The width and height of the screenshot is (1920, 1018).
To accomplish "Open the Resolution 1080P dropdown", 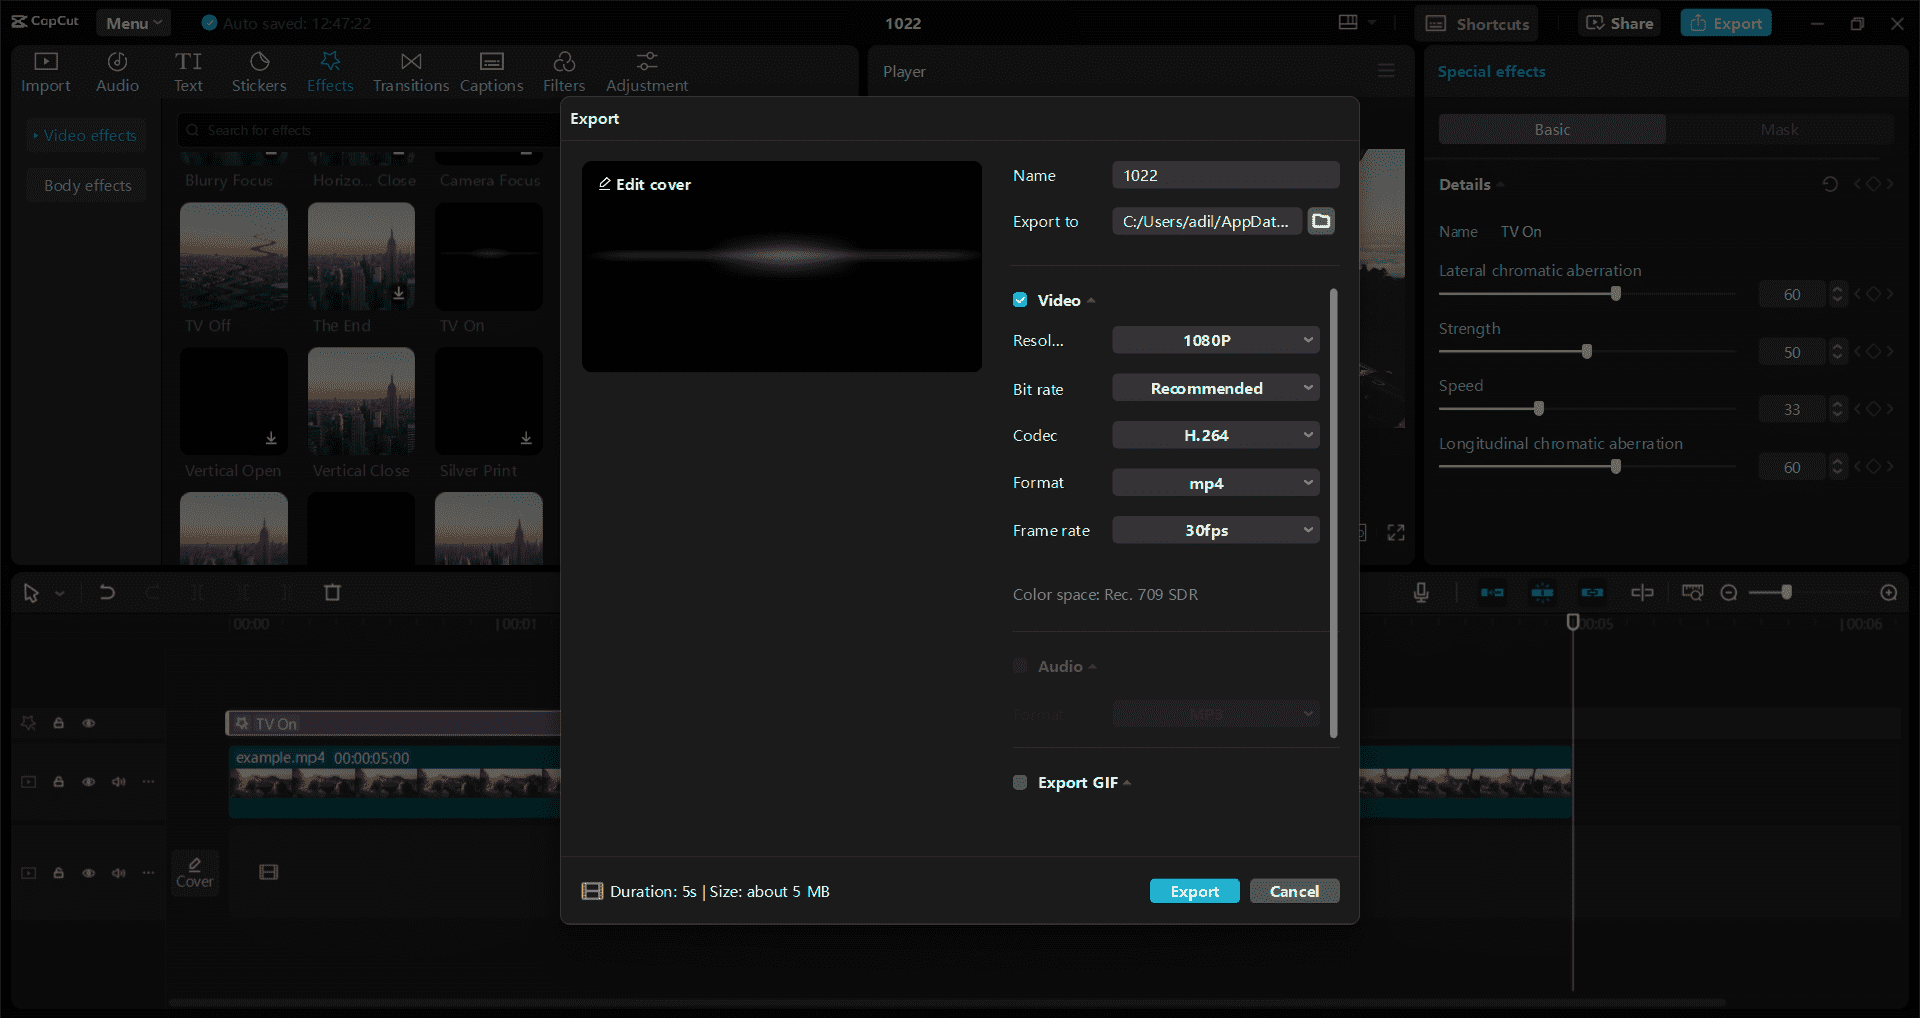I will (x=1215, y=340).
